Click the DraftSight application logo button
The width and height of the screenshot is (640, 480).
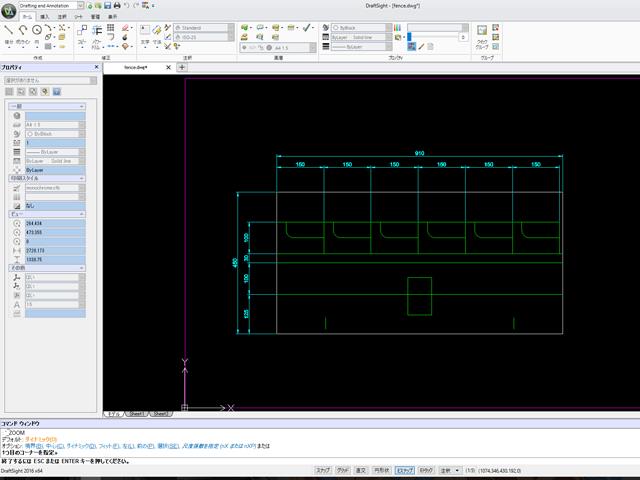point(9,11)
